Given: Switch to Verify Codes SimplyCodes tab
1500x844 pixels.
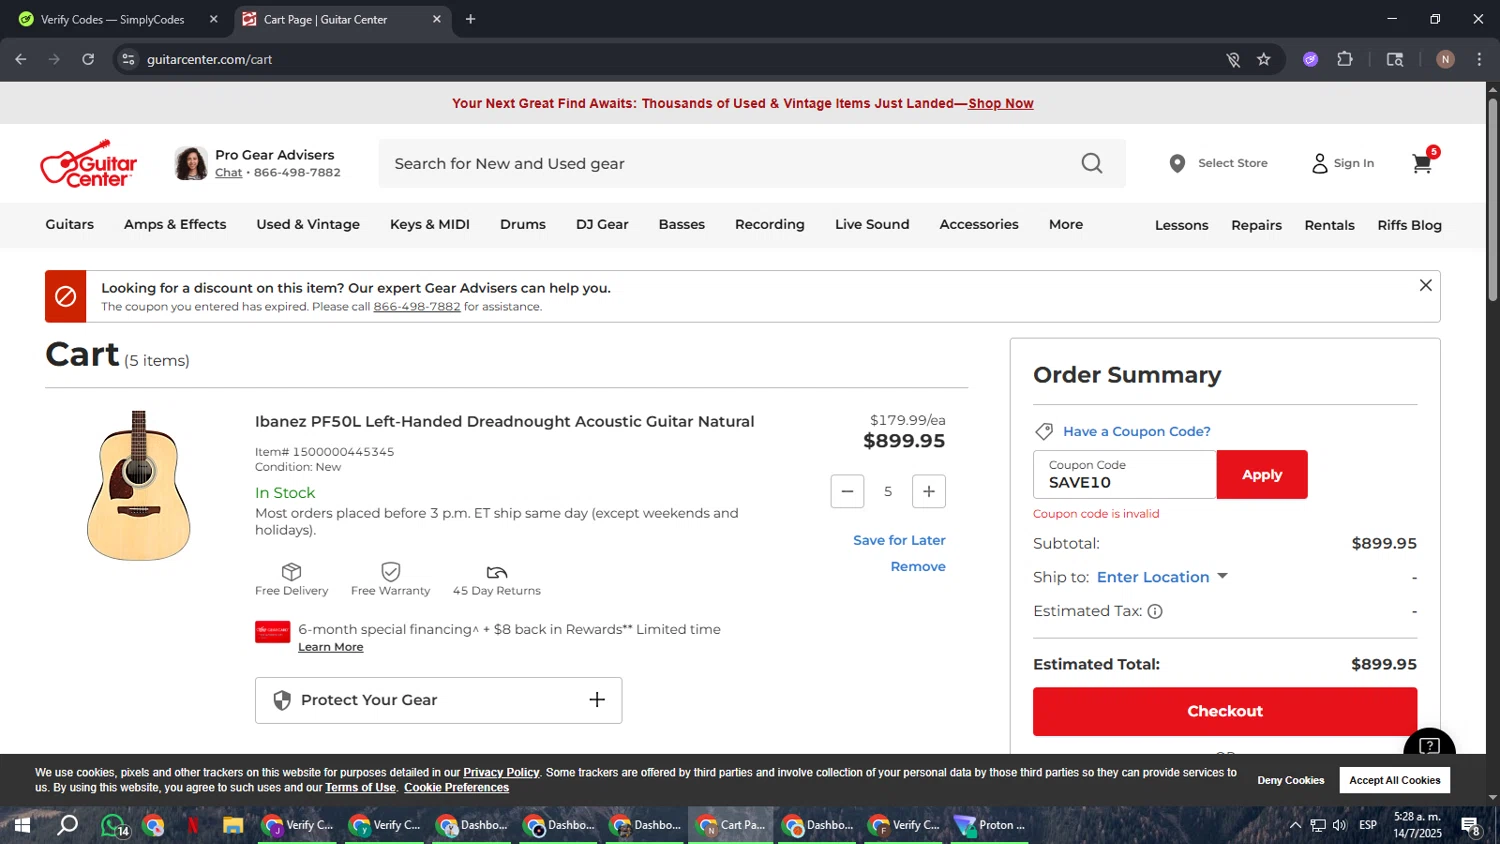Looking at the screenshot, I should tap(118, 19).
